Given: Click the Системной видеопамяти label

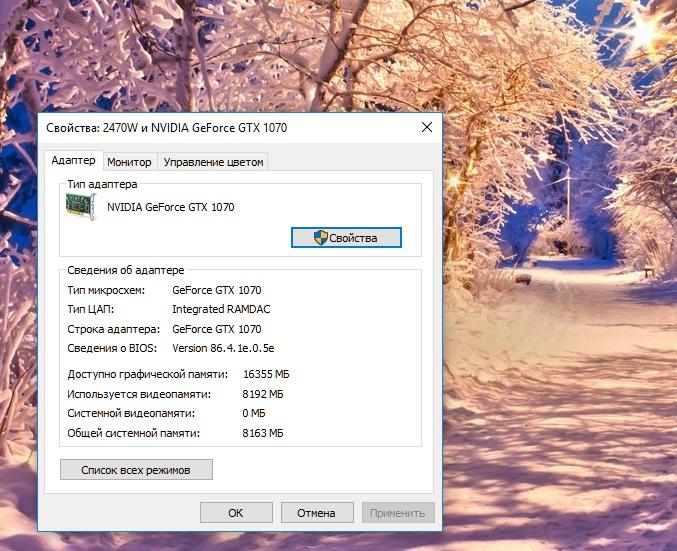Looking at the screenshot, I should tap(131, 413).
